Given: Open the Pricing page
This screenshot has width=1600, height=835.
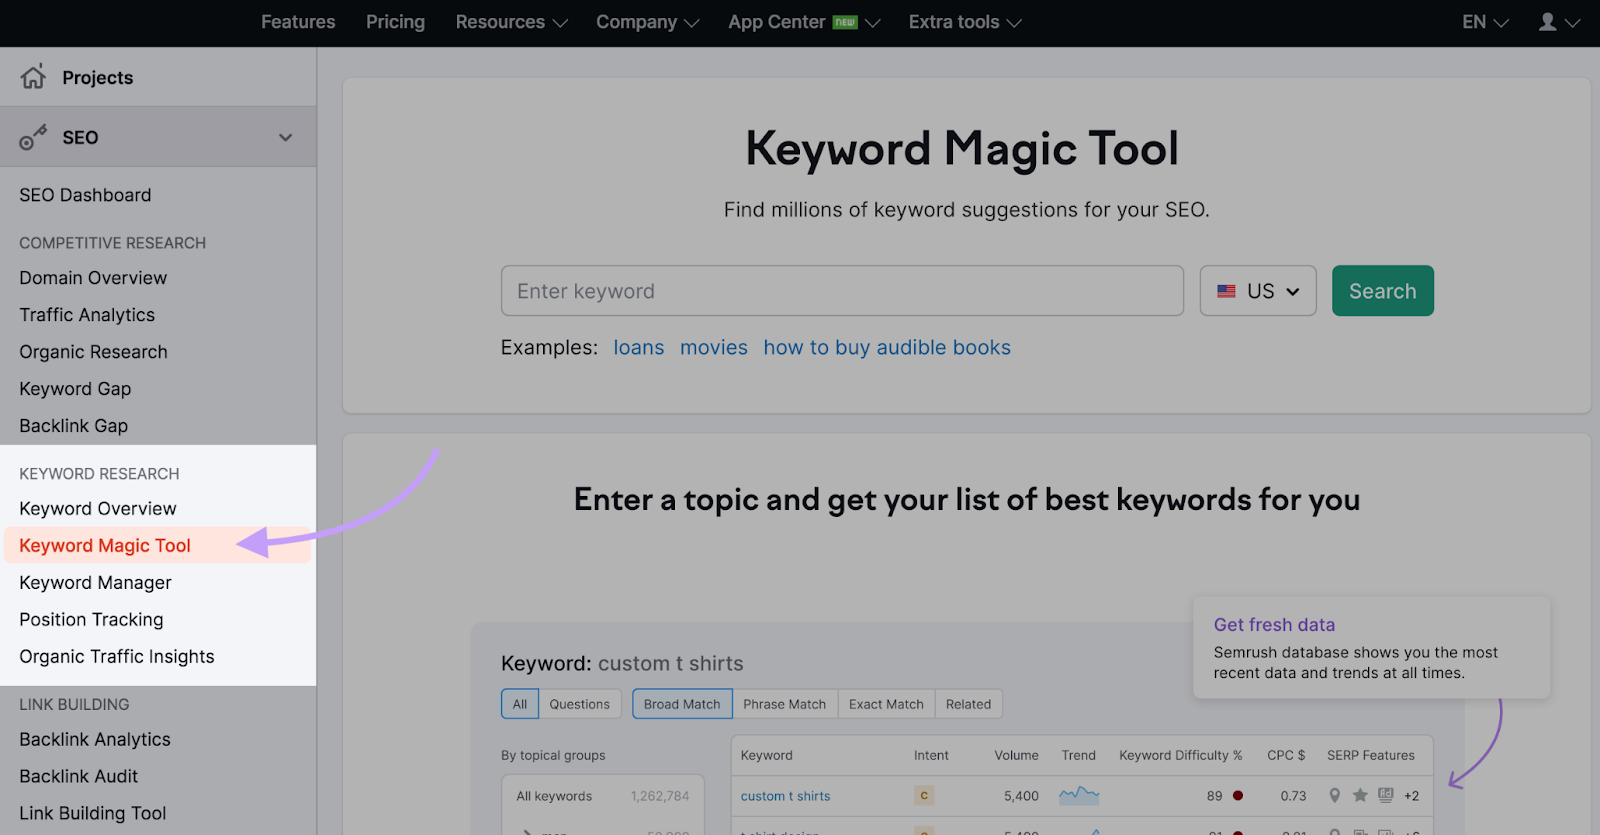Looking at the screenshot, I should point(395,22).
